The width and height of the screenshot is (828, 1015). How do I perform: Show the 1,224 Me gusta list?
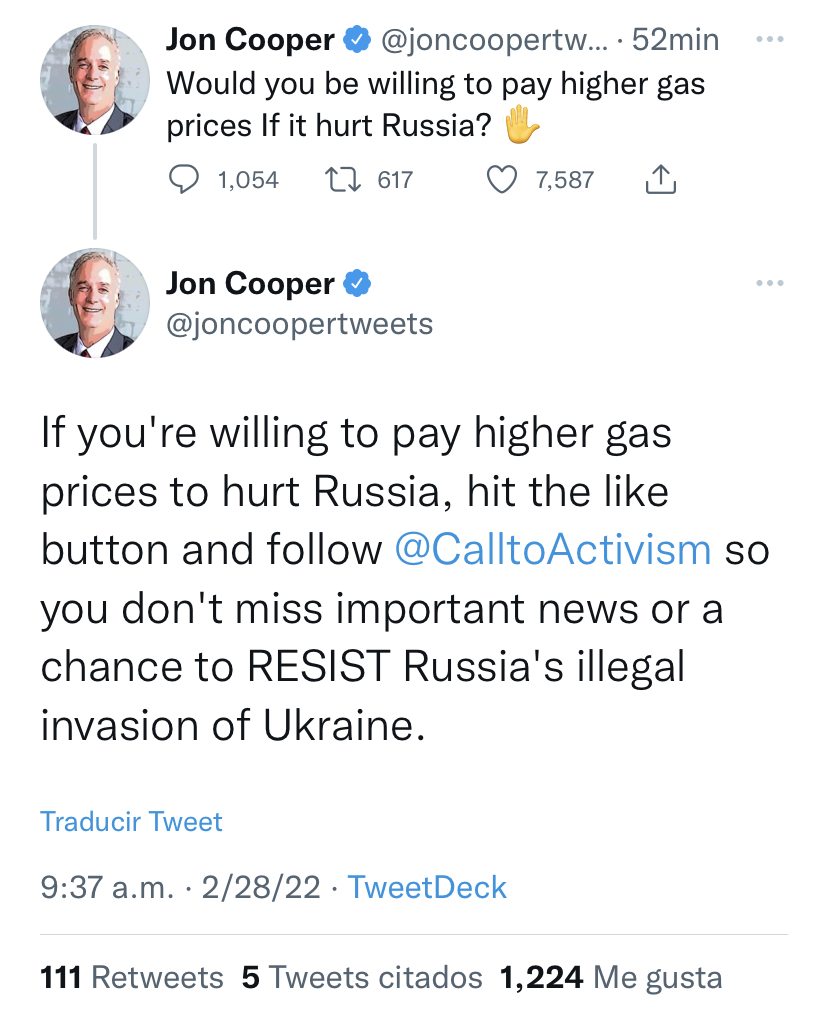610,977
